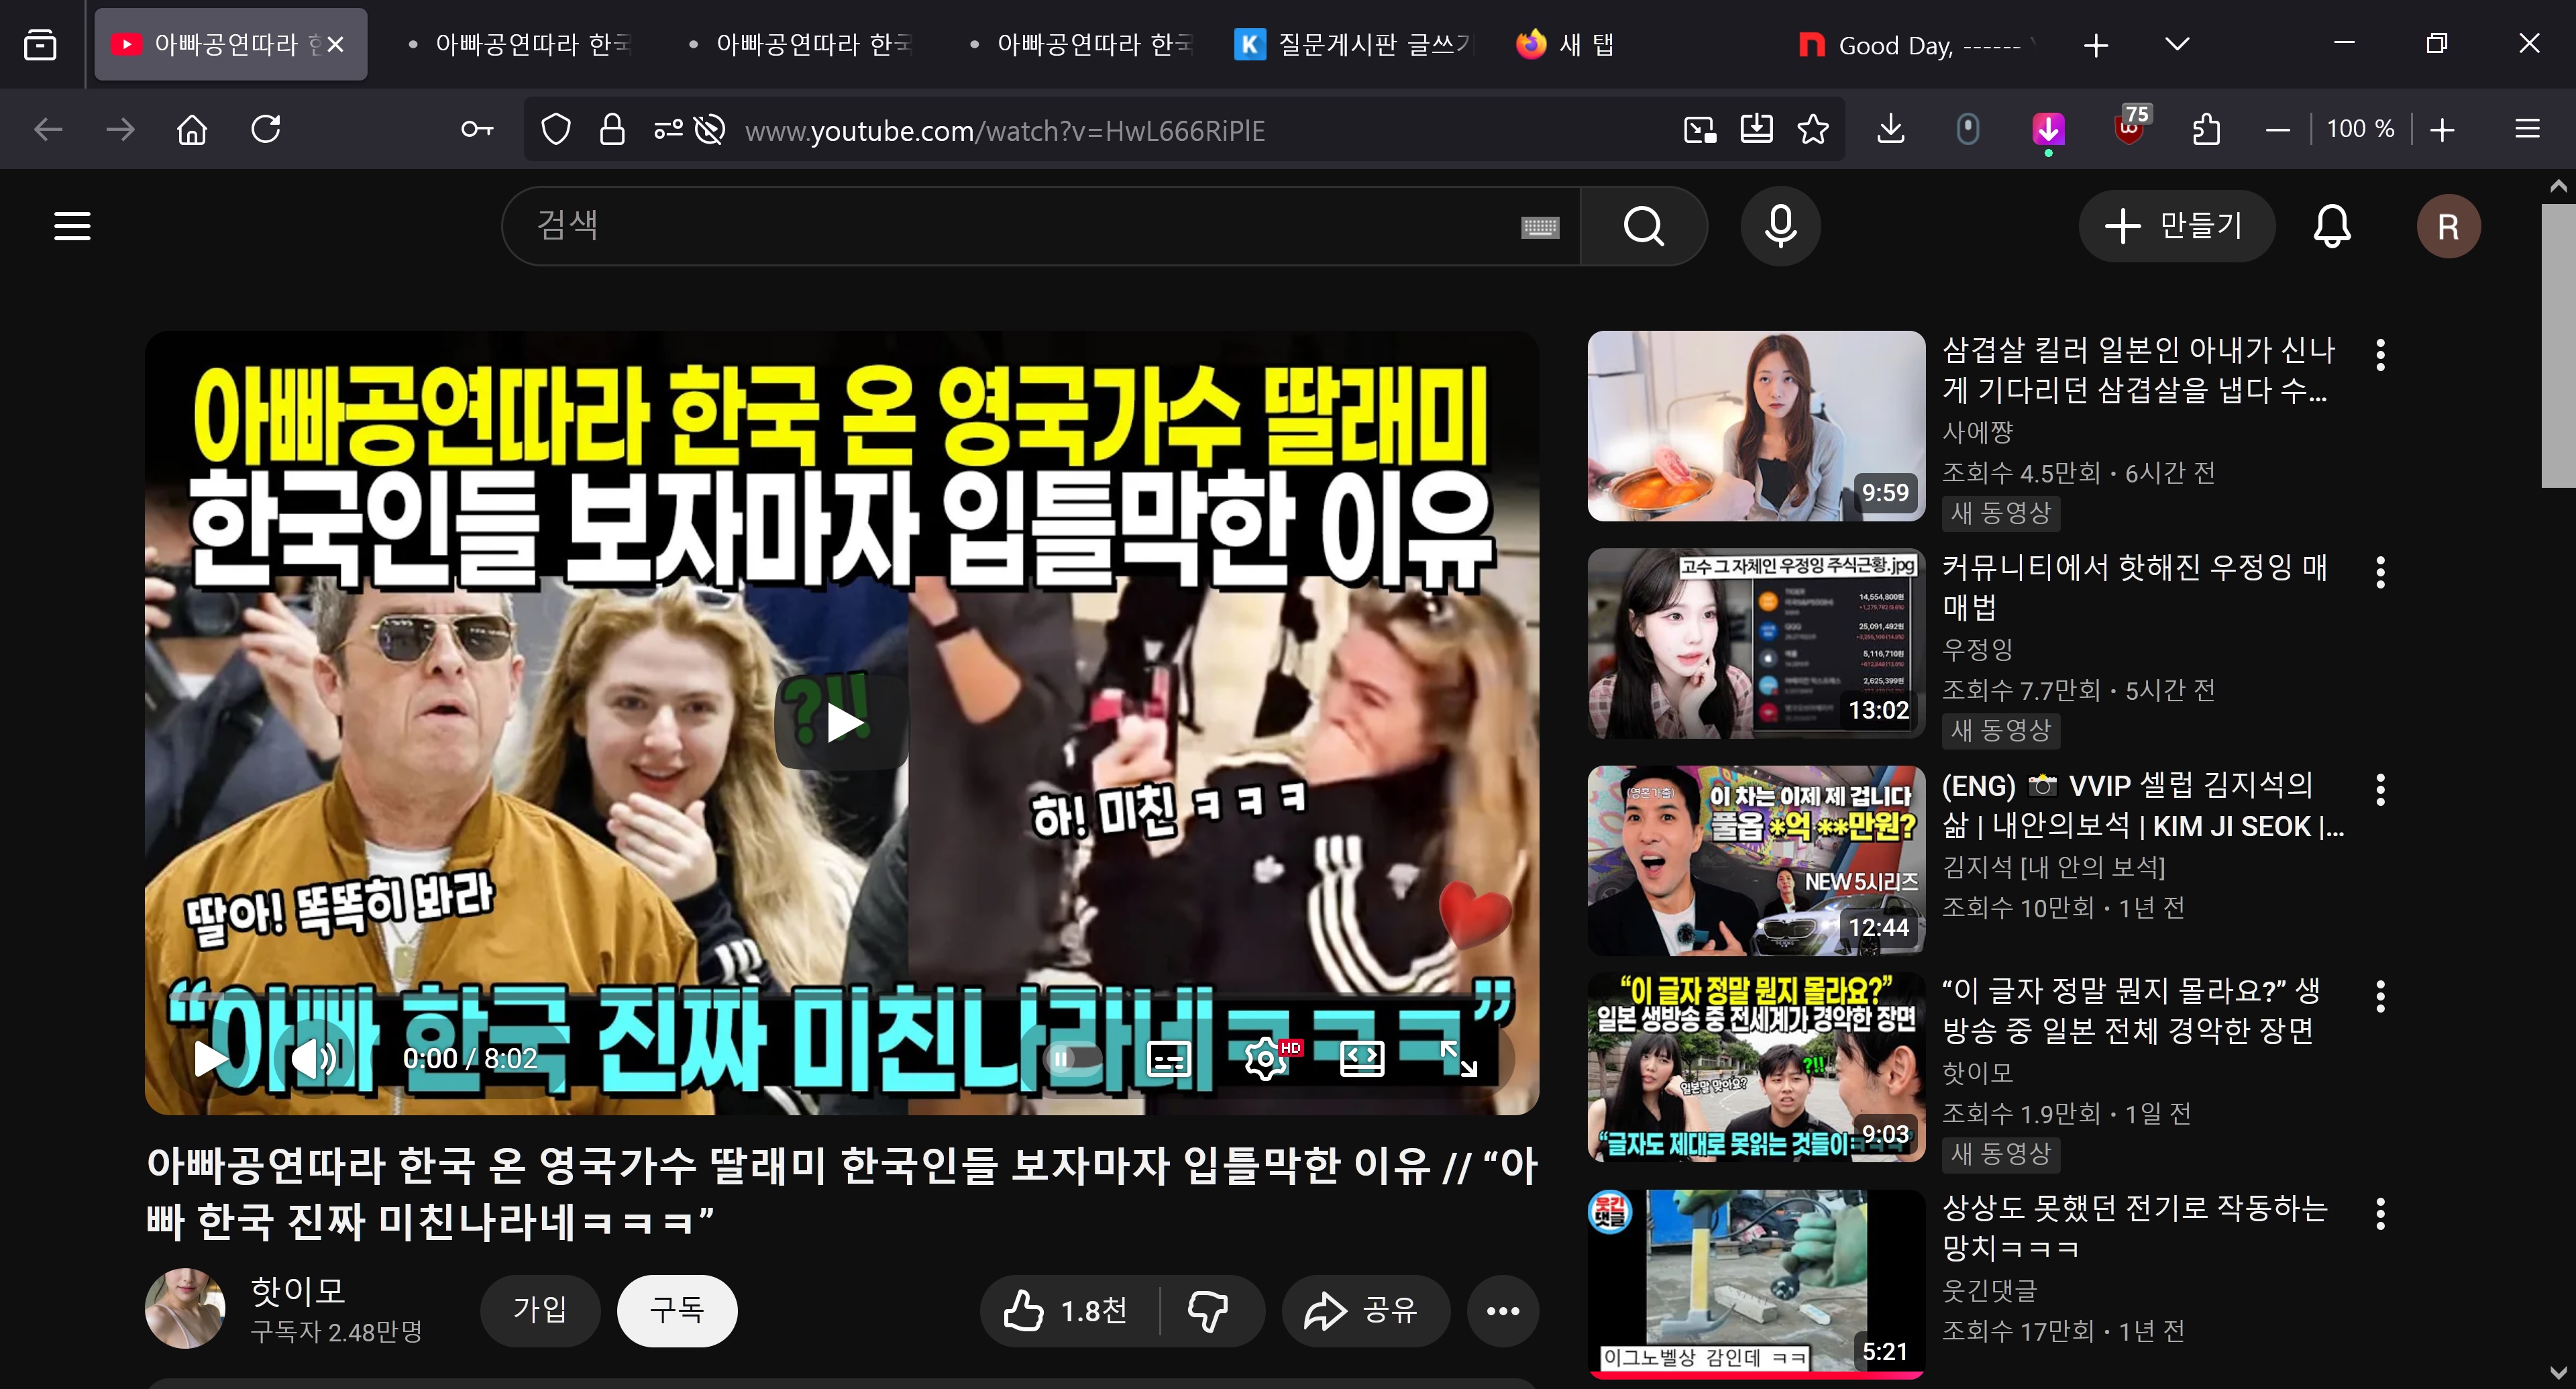Viewport: 2576px width, 1389px height.
Task: Open the YouTube hamburger guide menu
Action: coord(72,226)
